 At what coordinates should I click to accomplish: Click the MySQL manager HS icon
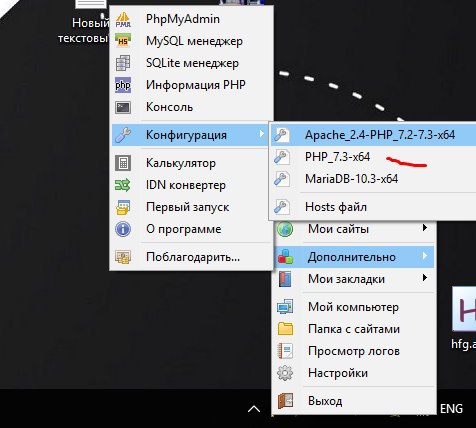pos(123,41)
